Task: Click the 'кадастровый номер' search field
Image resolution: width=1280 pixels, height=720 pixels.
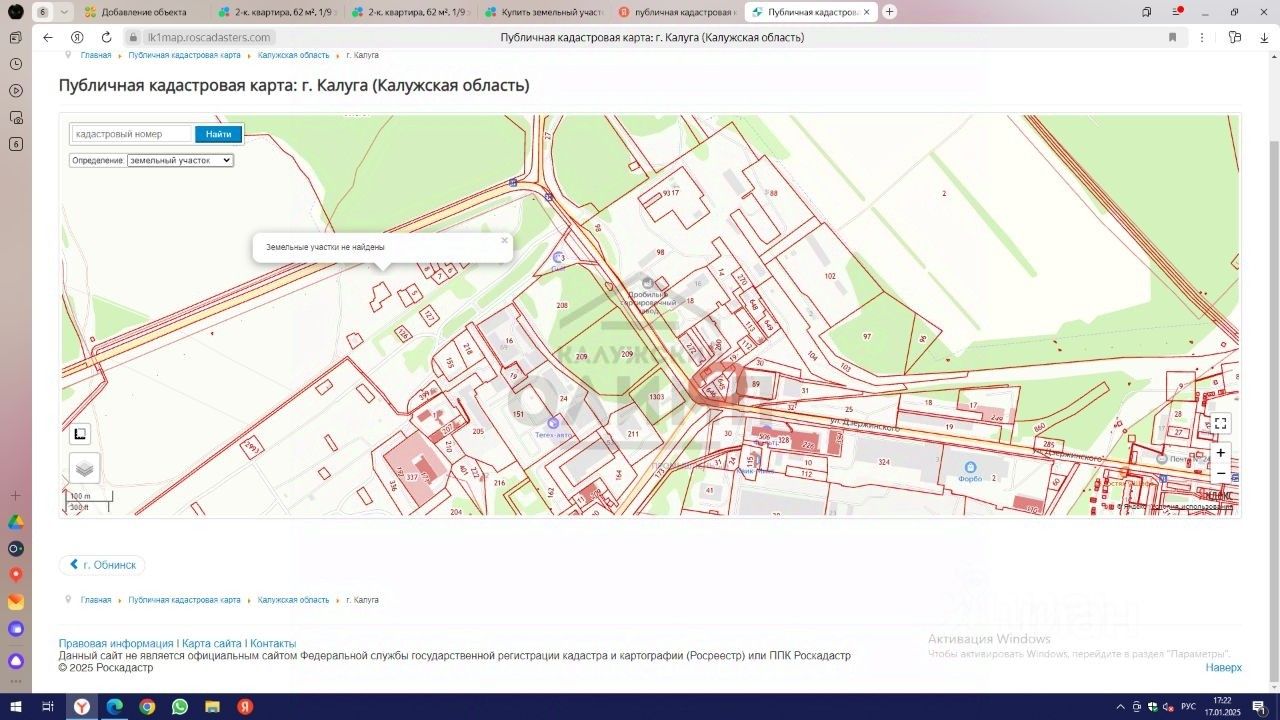Action: [132, 134]
